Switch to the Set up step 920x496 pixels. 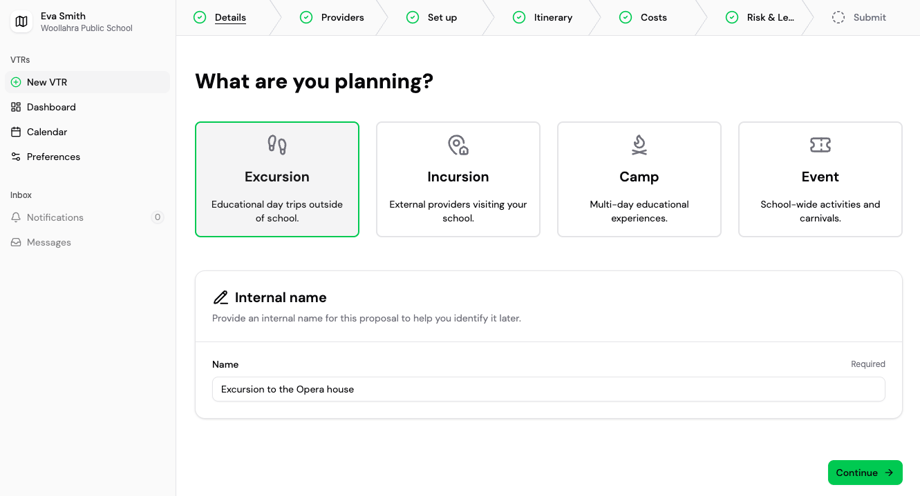tap(432, 17)
